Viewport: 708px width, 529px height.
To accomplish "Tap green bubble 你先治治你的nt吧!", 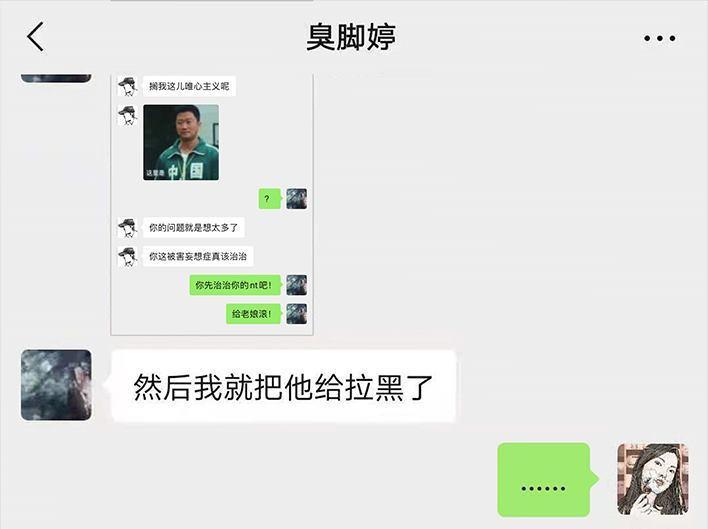I will pyautogui.click(x=235, y=285).
